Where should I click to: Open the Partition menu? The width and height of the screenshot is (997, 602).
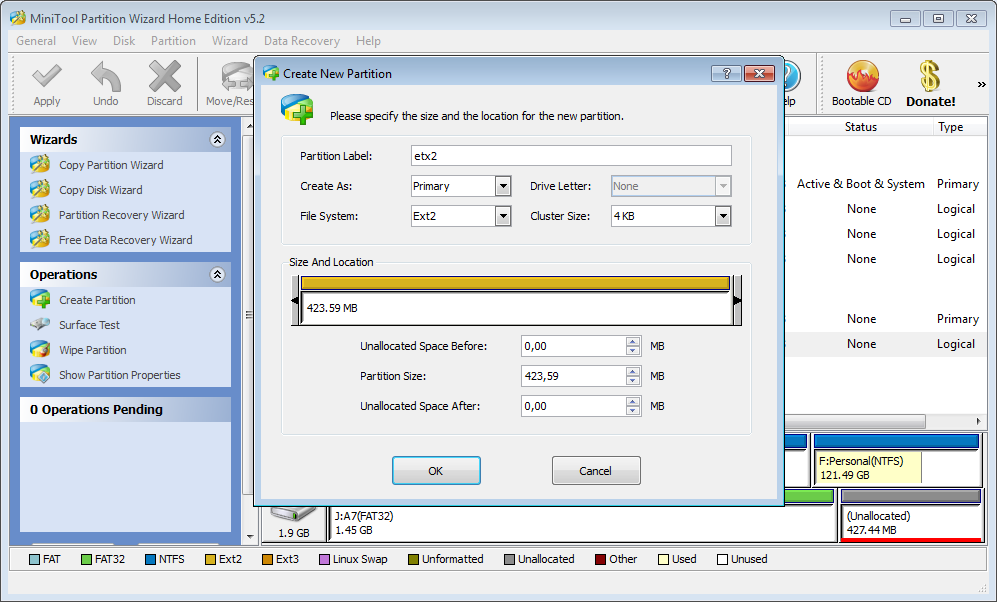(x=174, y=41)
